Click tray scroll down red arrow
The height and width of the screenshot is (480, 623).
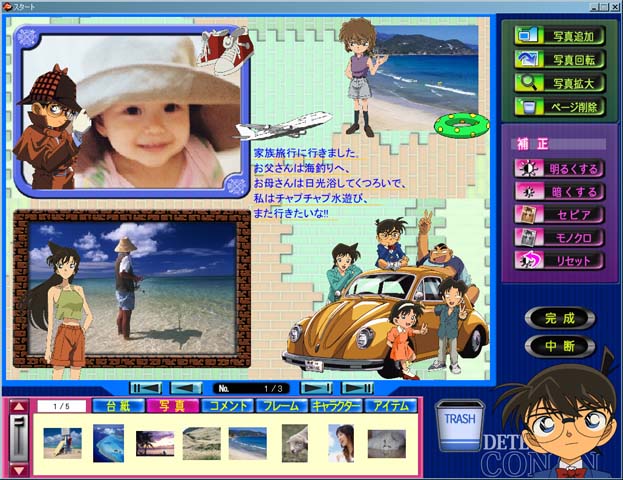point(19,470)
